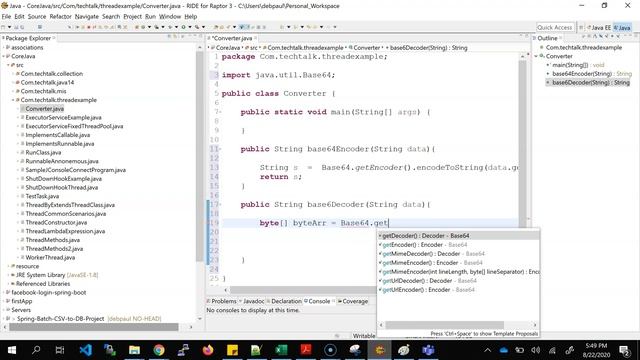Click the Package Explorer horizontal scrollbar
Viewport: 640px width, 360px height.
pyautogui.click(x=94, y=327)
